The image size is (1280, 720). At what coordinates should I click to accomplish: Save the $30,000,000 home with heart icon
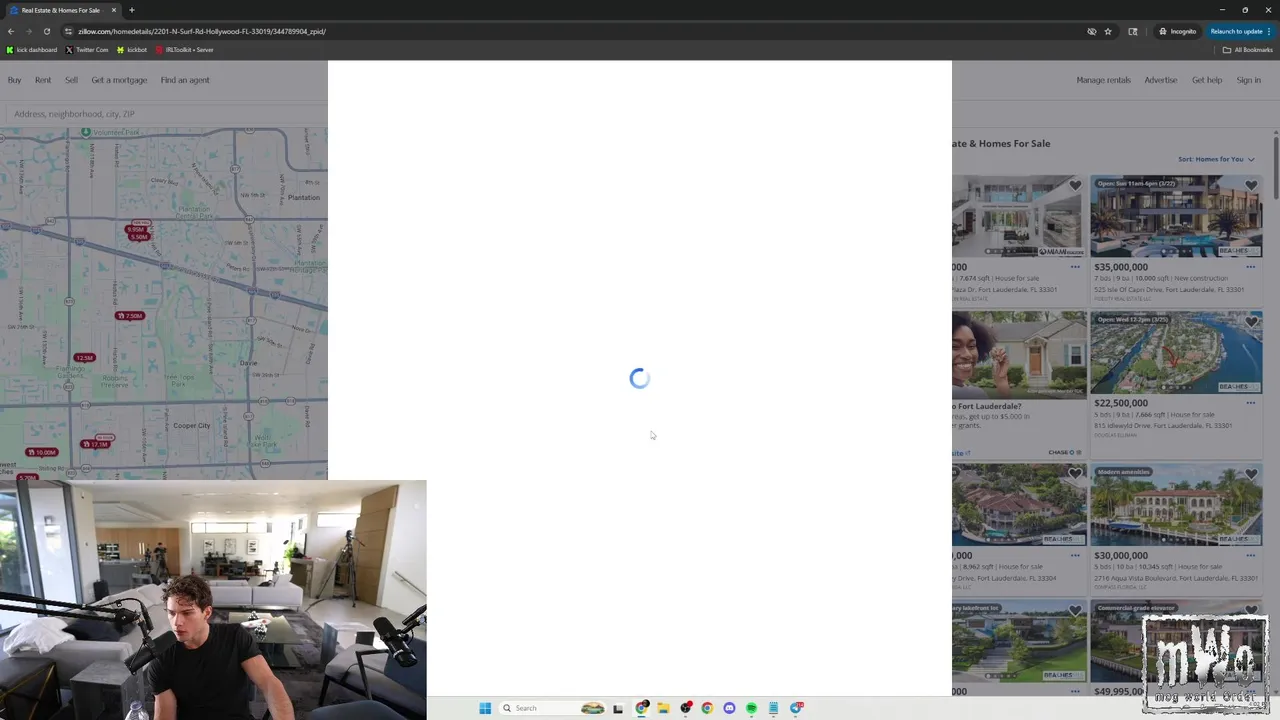click(1251, 474)
